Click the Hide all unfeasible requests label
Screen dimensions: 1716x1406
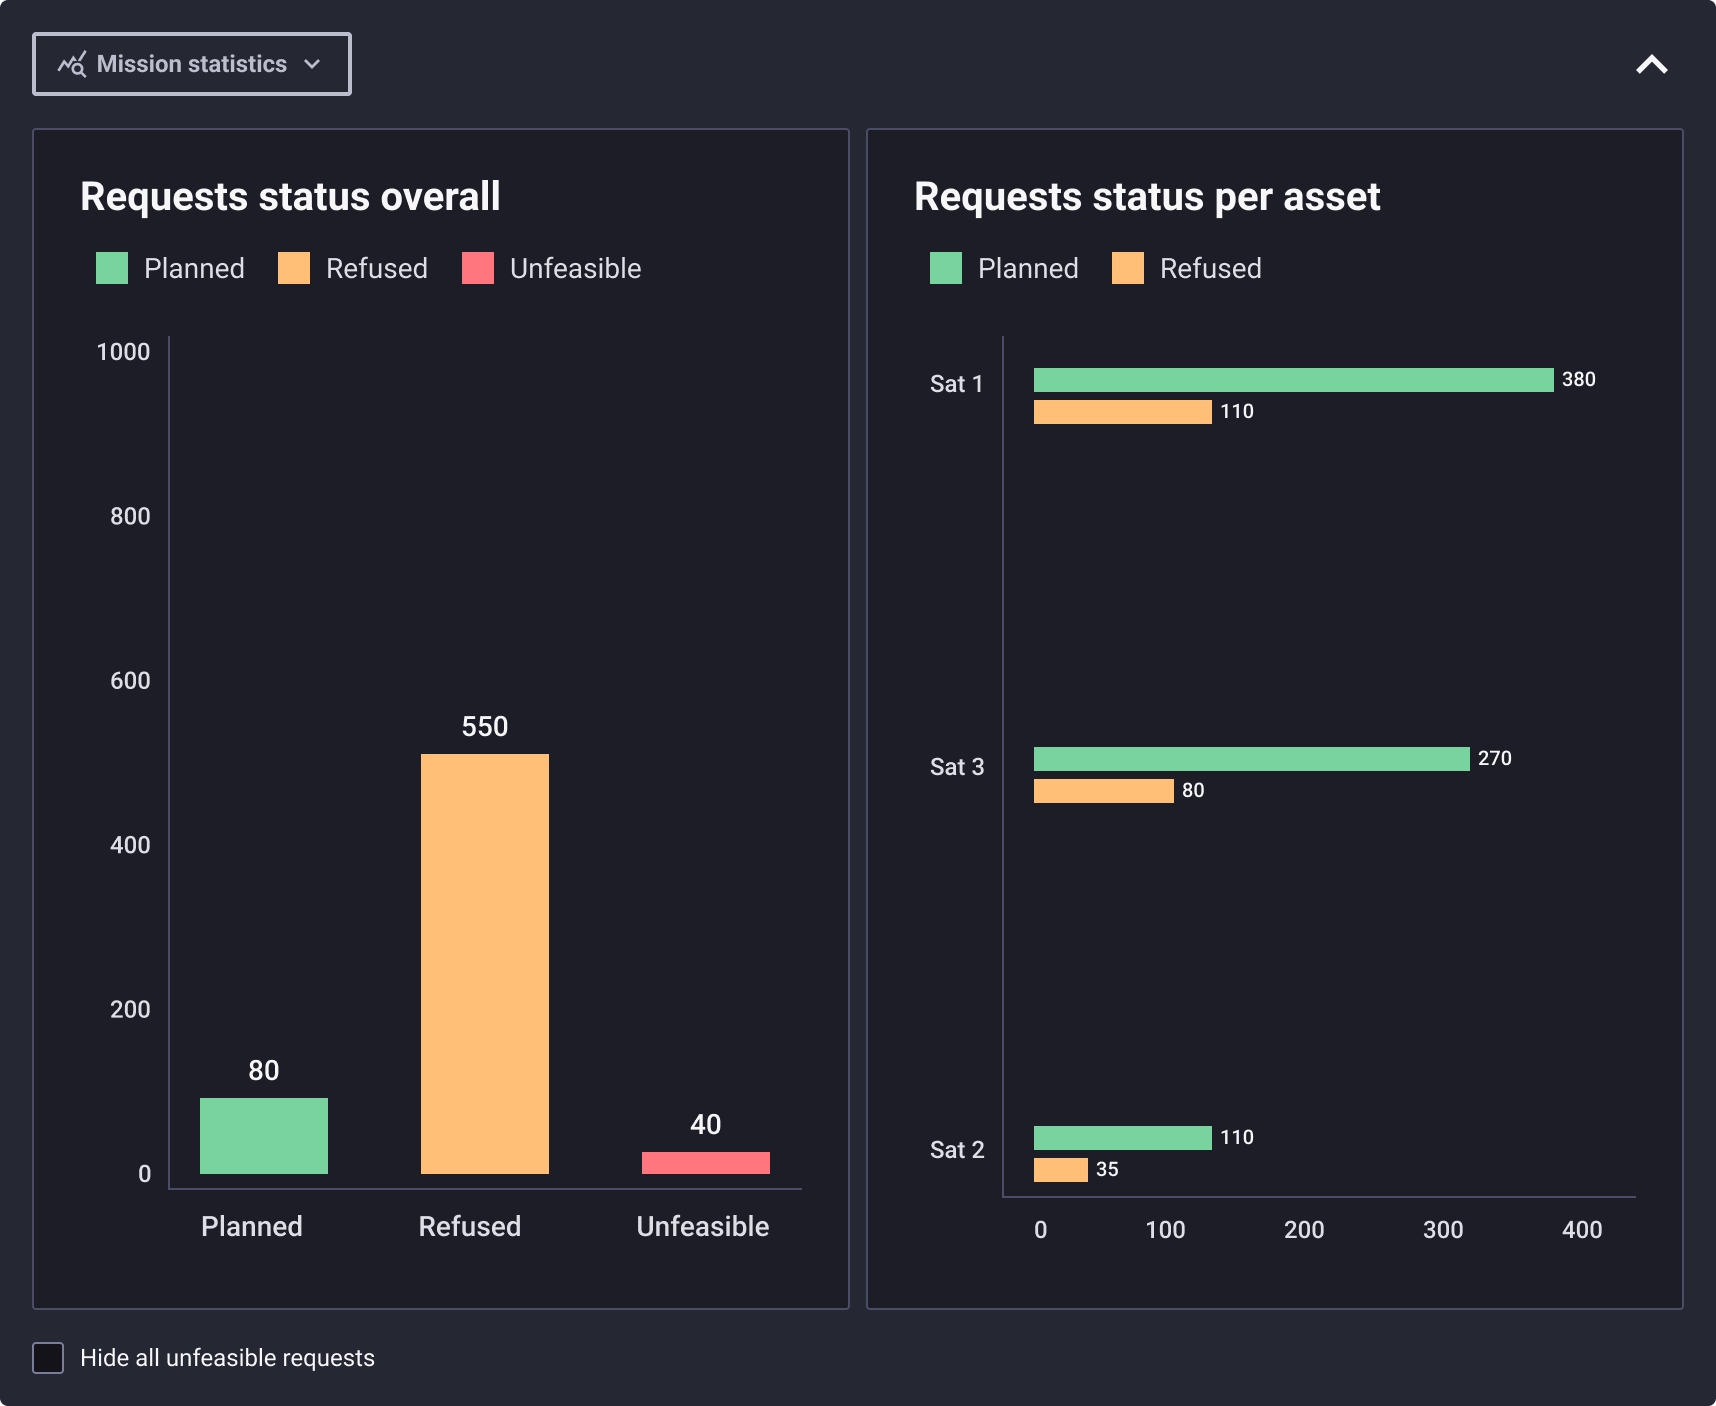pos(227,1358)
